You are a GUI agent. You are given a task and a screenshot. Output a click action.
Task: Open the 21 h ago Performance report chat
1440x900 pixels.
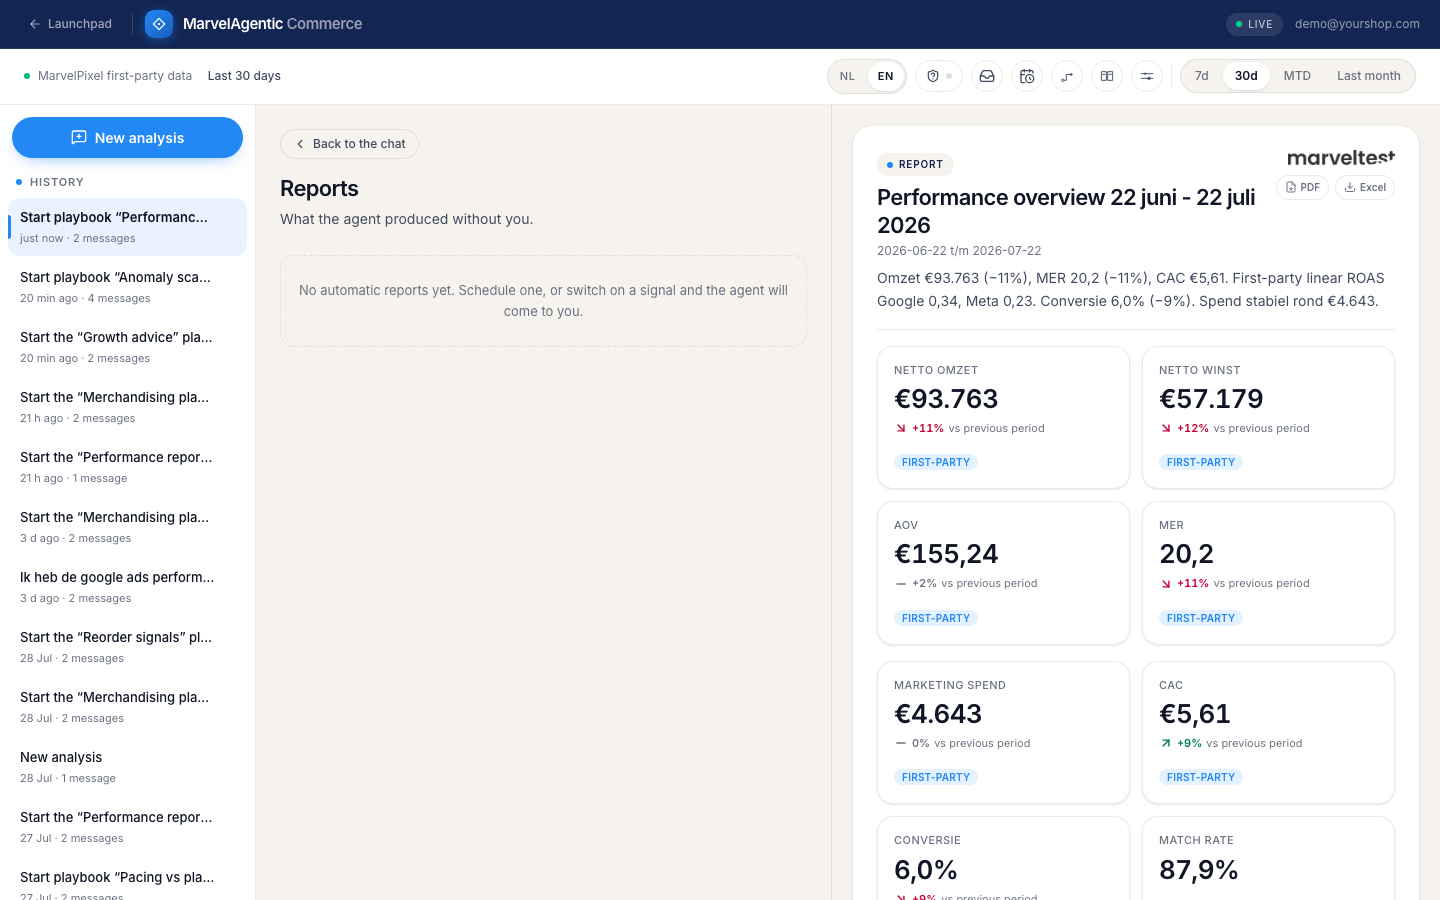[x=127, y=467]
